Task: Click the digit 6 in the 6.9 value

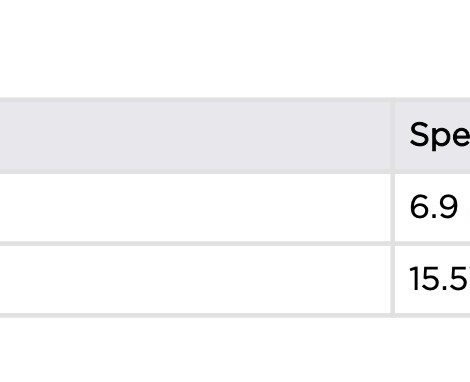Action: pos(419,207)
